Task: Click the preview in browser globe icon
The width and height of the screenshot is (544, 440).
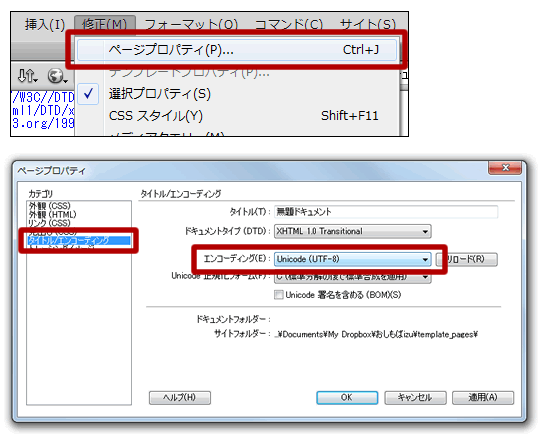Action: point(57,76)
